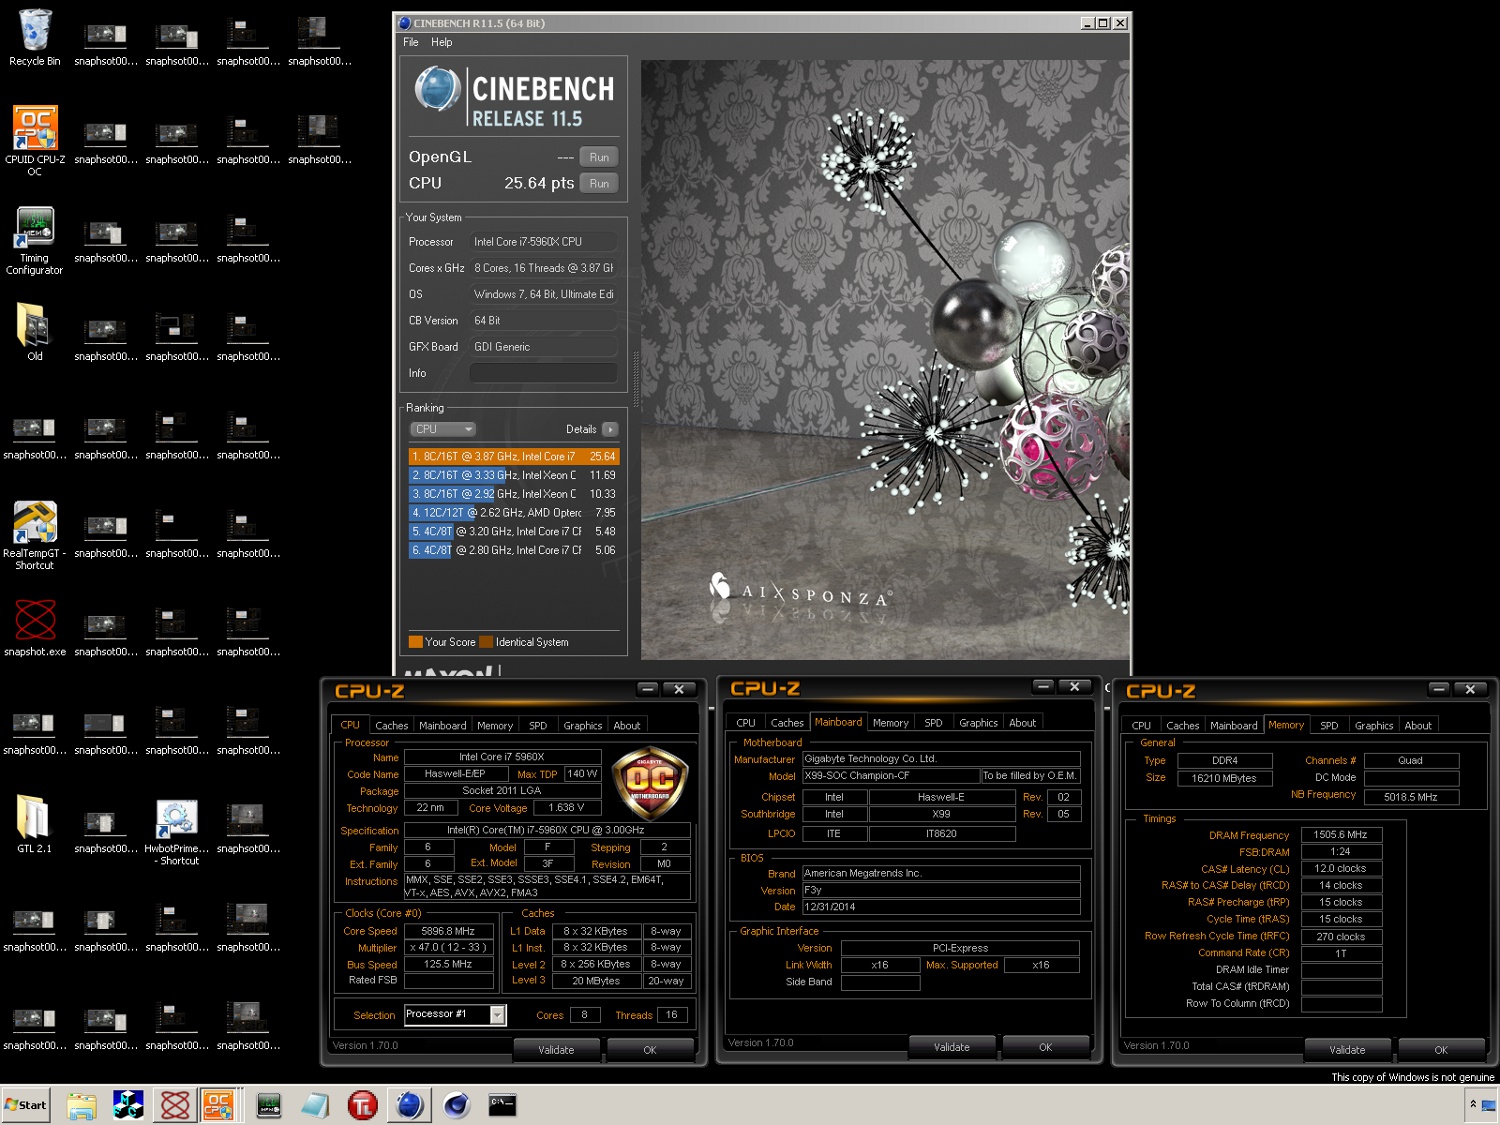This screenshot has width=1500, height=1125.
Task: Click the Cinema 4D sphere taskbar icon
Action: (456, 1105)
